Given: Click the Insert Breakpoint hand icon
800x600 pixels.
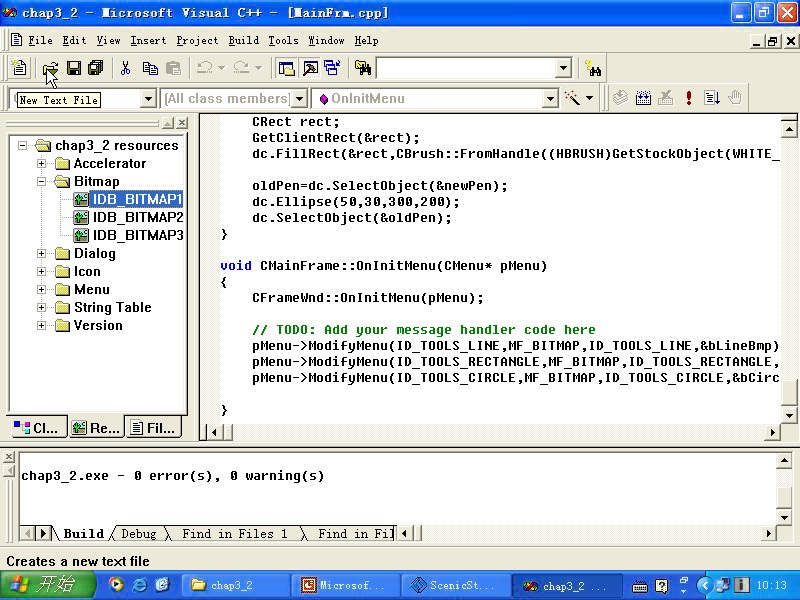Looking at the screenshot, I should coord(735,97).
